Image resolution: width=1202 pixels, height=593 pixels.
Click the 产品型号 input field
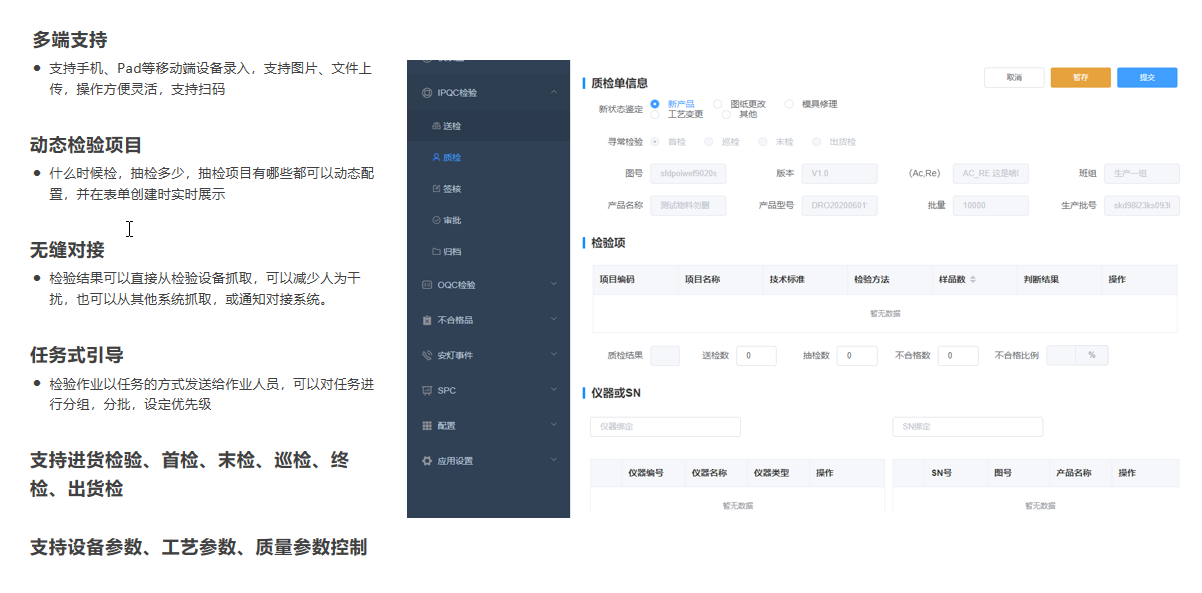coord(839,206)
